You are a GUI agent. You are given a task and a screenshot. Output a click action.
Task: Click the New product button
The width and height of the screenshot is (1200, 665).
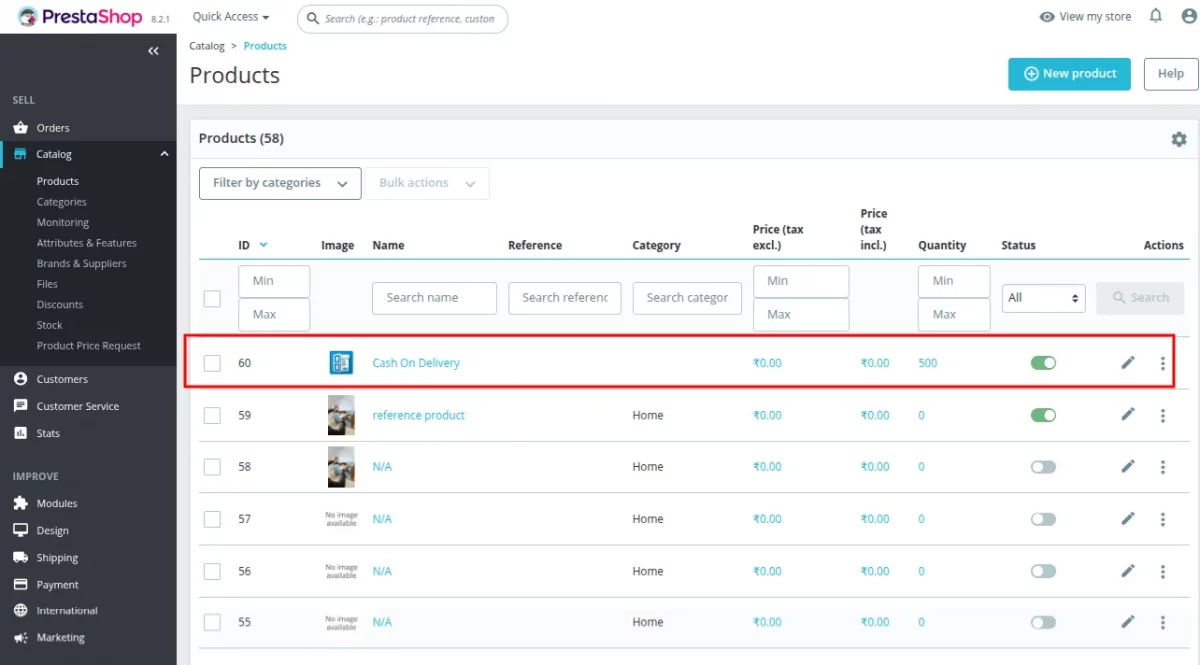(1069, 74)
